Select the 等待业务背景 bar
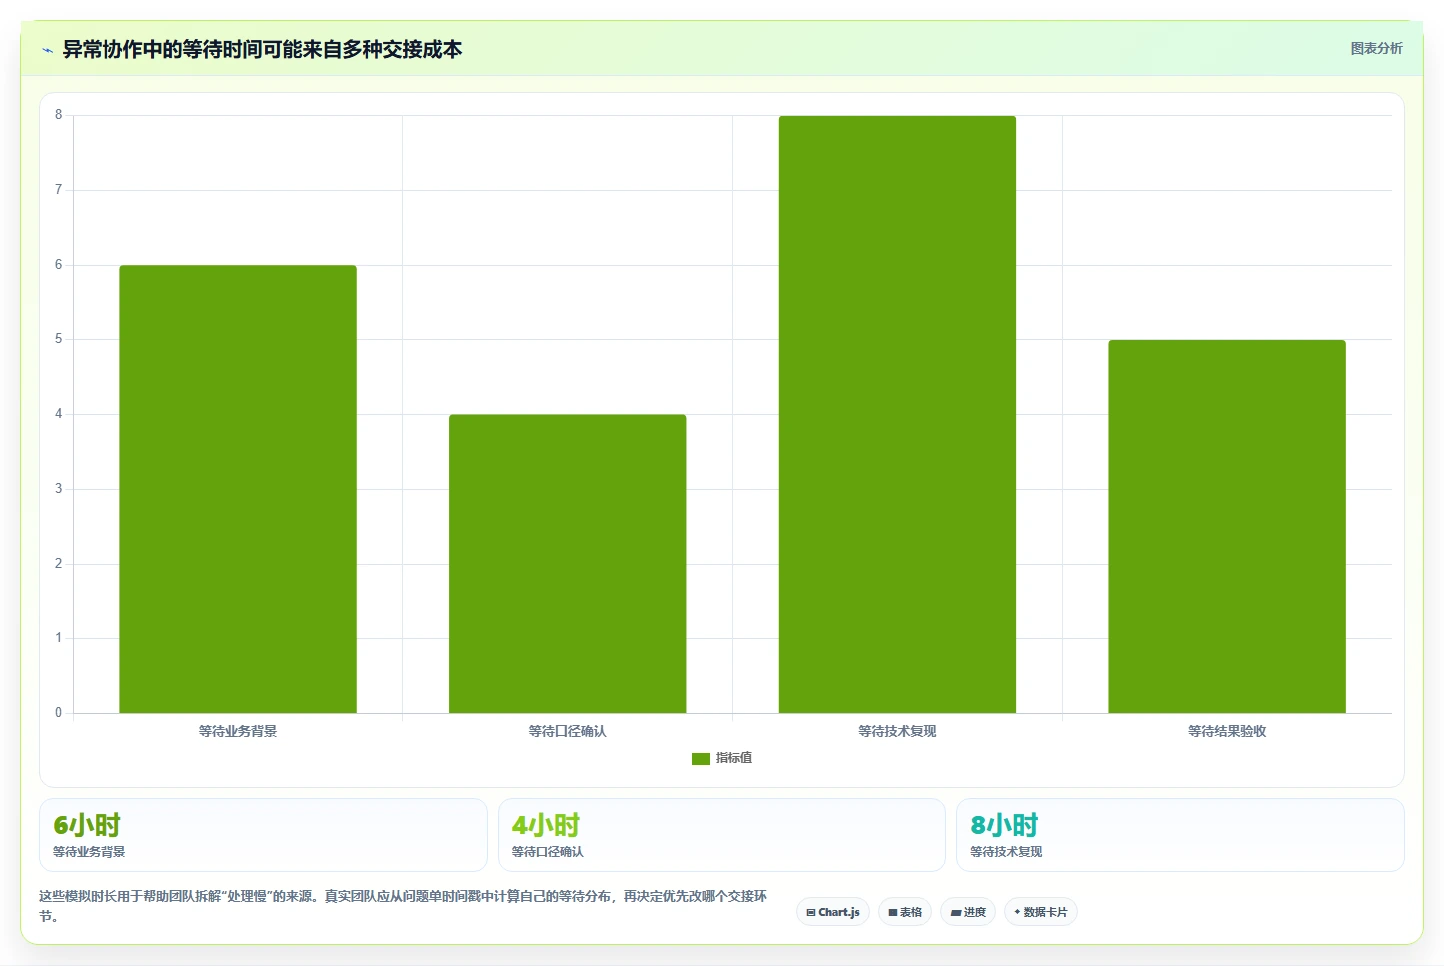The image size is (1444, 966). click(x=238, y=489)
